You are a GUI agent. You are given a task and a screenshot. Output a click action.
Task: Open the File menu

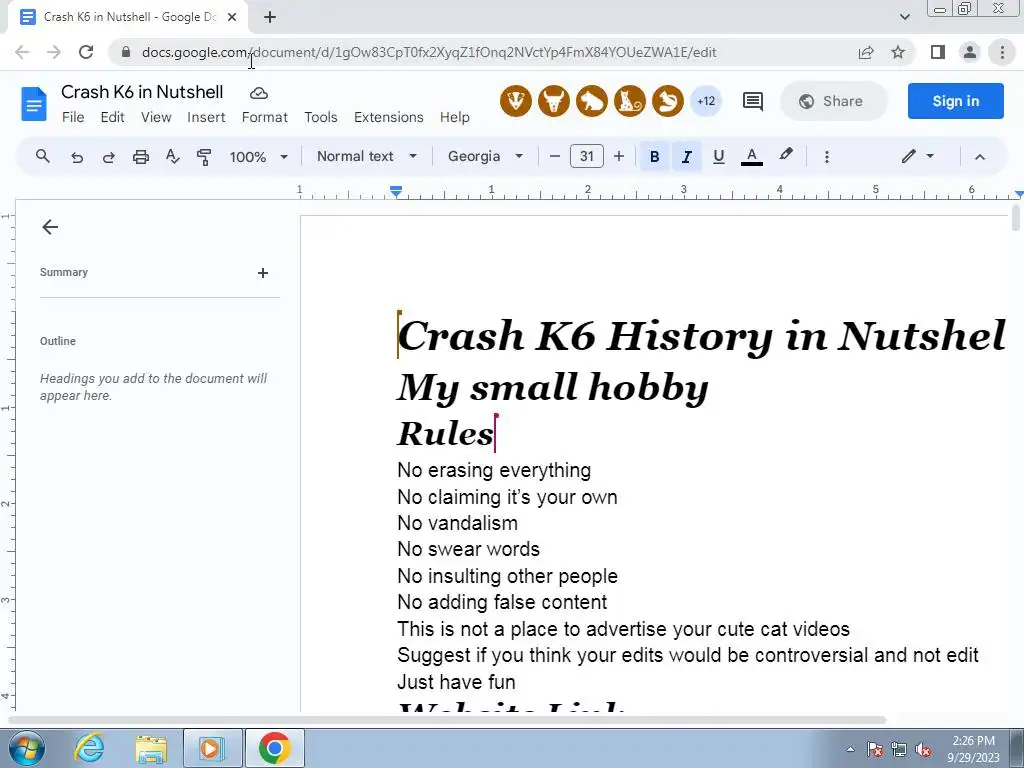72,117
